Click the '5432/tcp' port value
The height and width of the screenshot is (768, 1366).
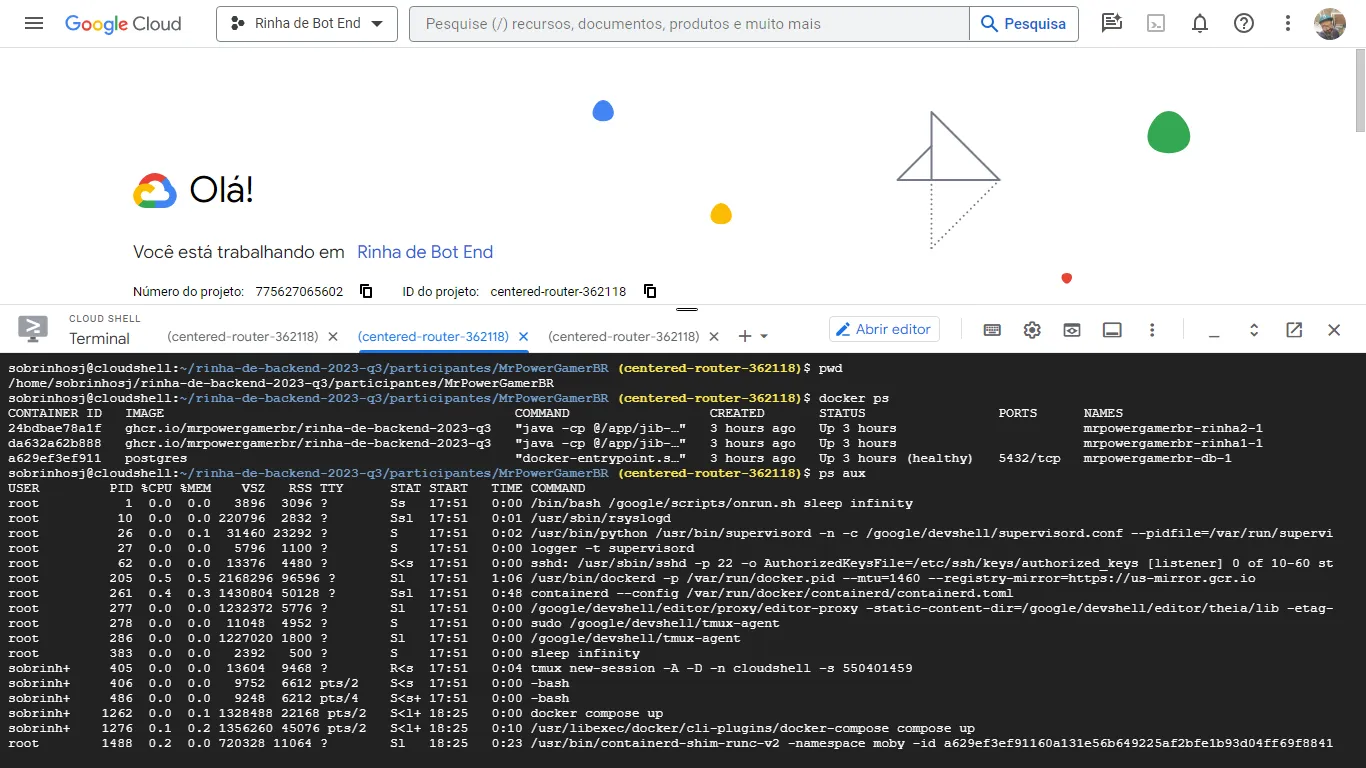1030,458
